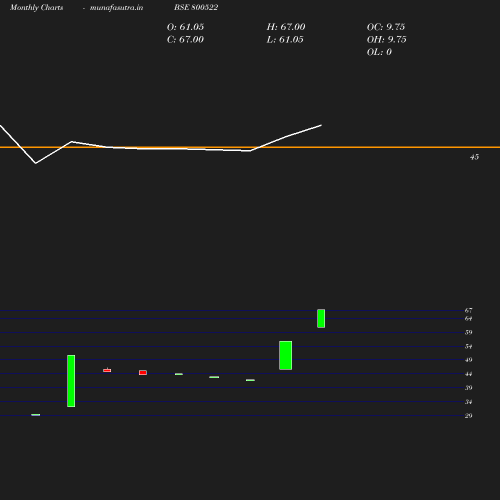This screenshot has width=500, height=500.
Task: Click the 34 price axis label
Action: click(468, 402)
